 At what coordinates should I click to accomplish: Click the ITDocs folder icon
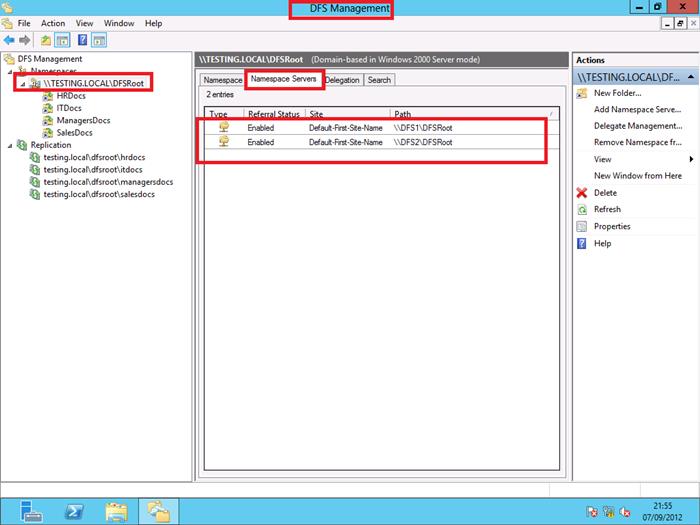coord(48,108)
